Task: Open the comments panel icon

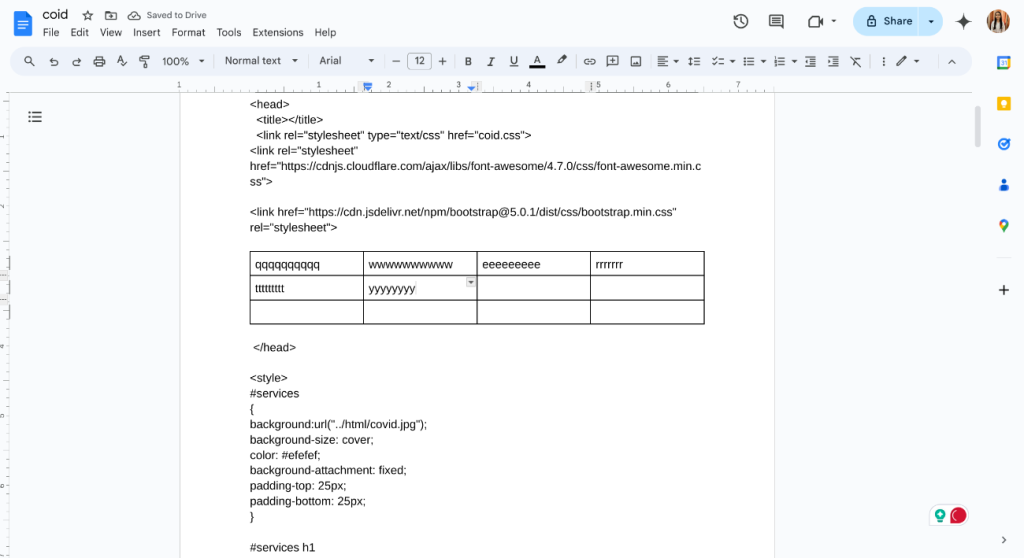Action: (776, 21)
